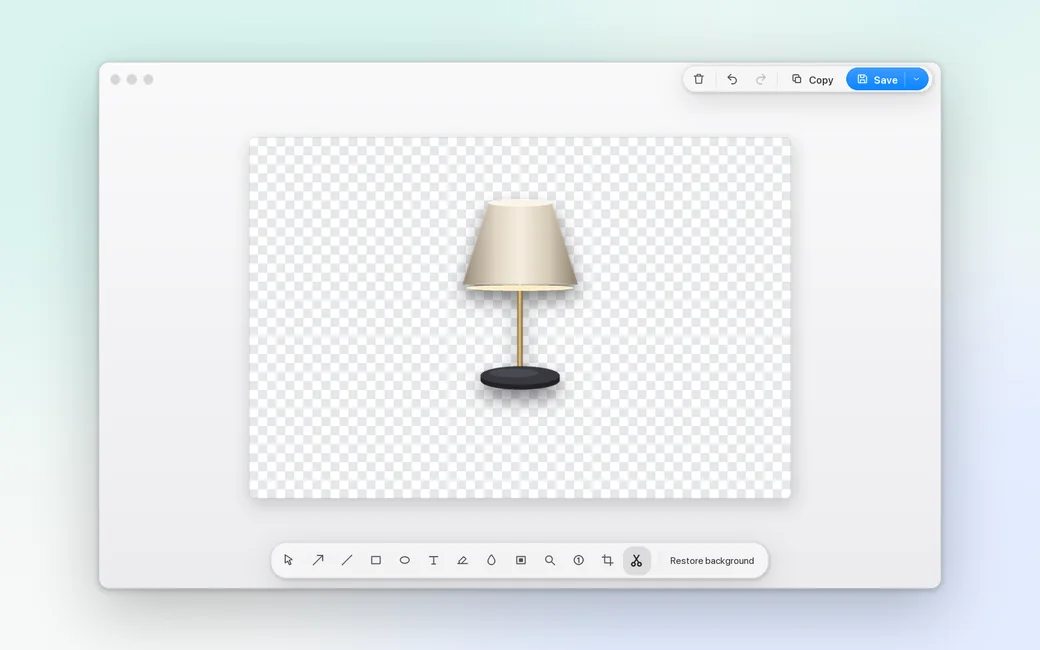Select the Spotlight focus area tool
The width and height of the screenshot is (1040, 650).
point(521,560)
